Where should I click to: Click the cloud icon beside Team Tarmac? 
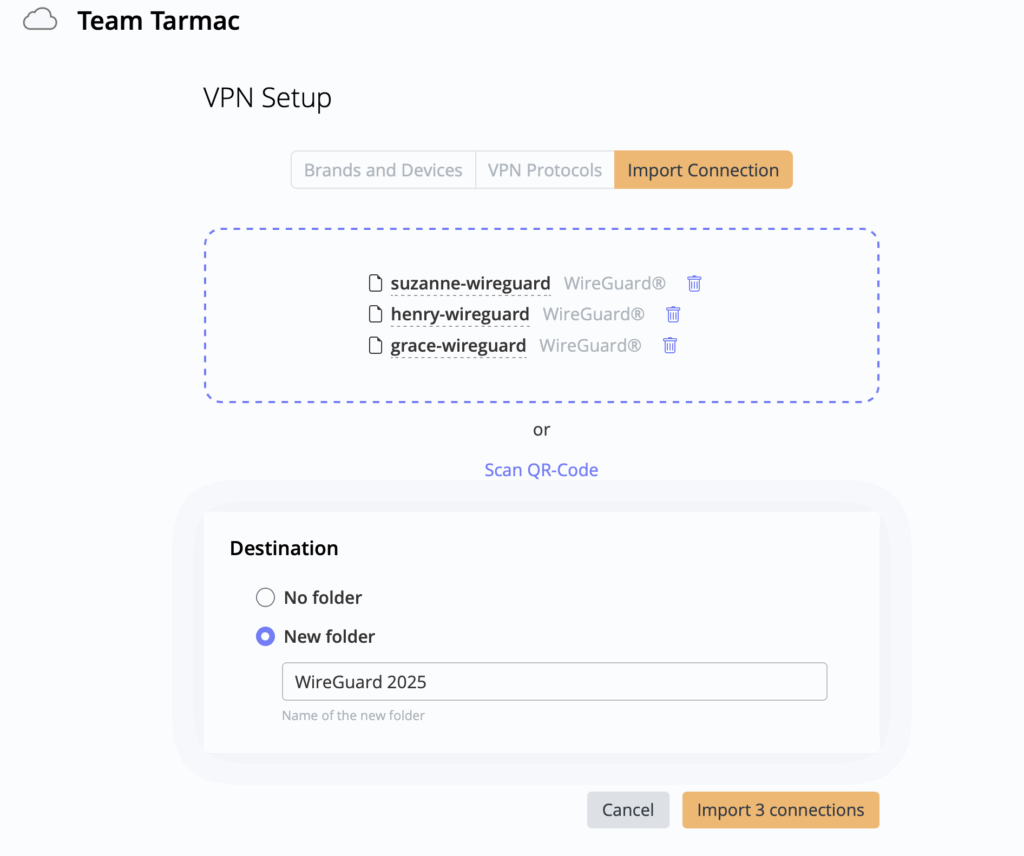[40, 19]
